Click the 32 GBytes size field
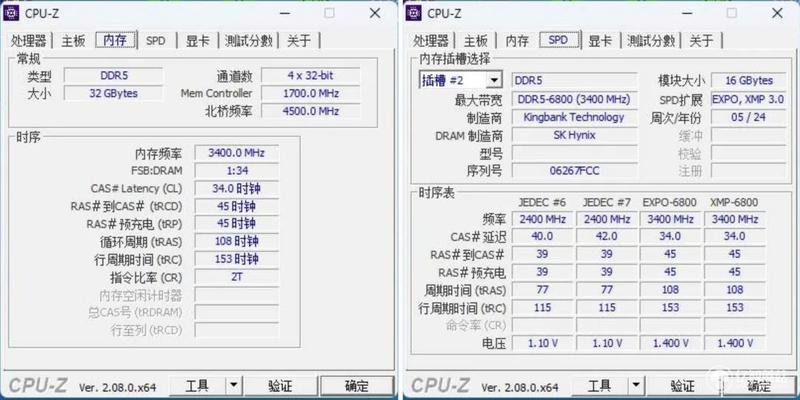 click(114, 93)
